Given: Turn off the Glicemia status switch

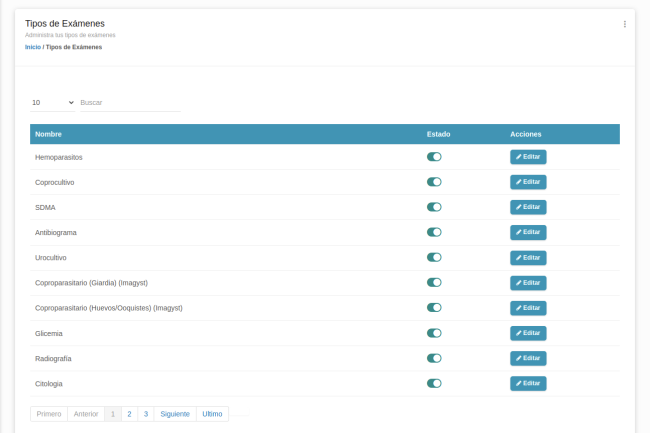Looking at the screenshot, I should [x=434, y=333].
